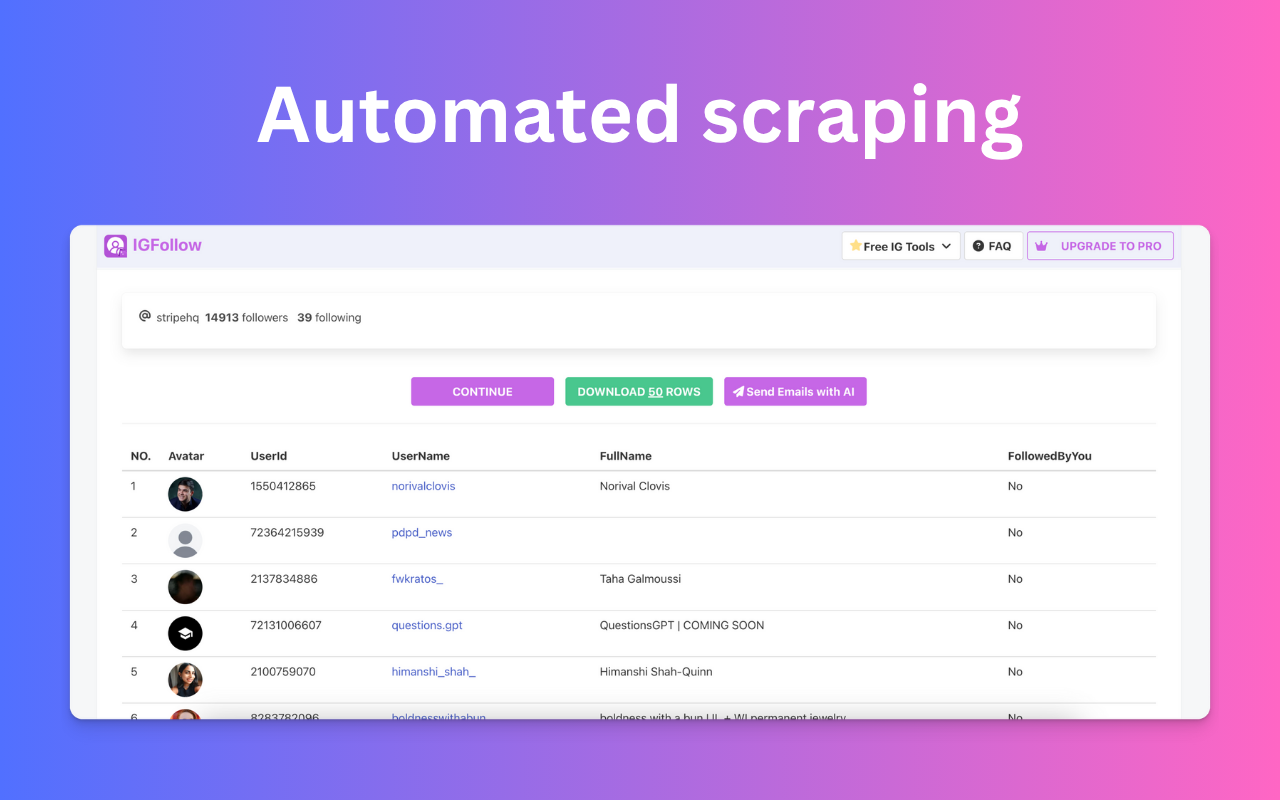
Task: Select user ID 1550412865
Action: point(283,486)
